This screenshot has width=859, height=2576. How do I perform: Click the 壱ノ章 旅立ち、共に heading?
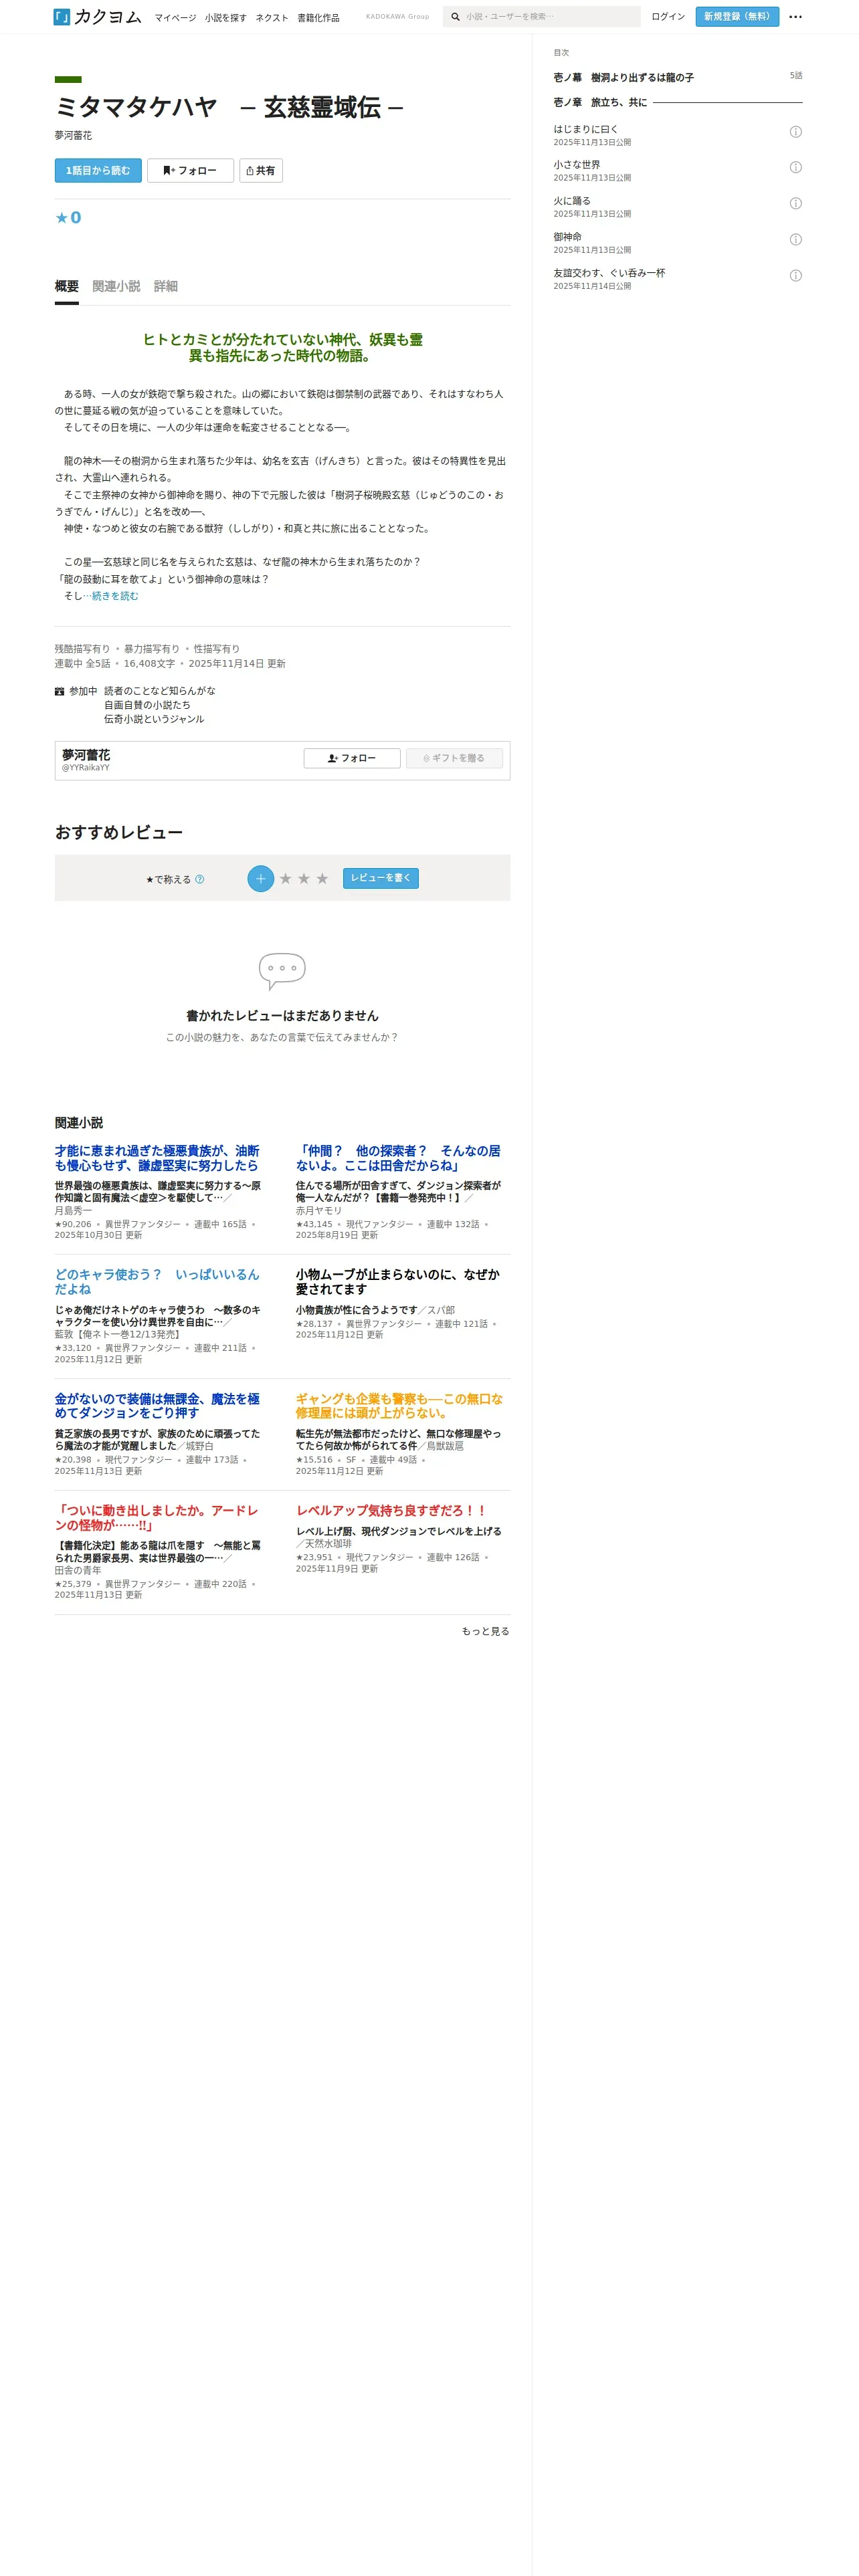[600, 103]
